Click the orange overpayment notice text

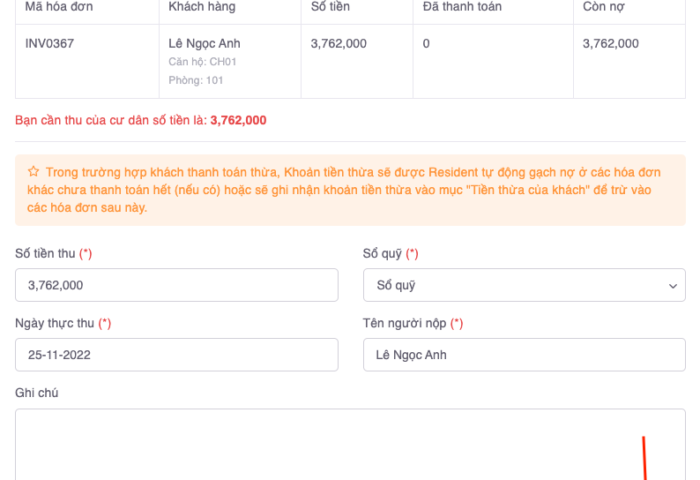tap(350, 190)
